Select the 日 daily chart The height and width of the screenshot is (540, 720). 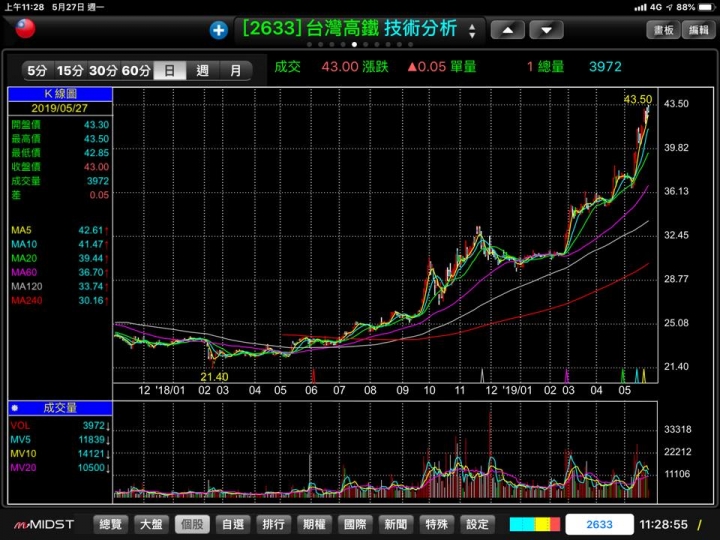click(169, 71)
